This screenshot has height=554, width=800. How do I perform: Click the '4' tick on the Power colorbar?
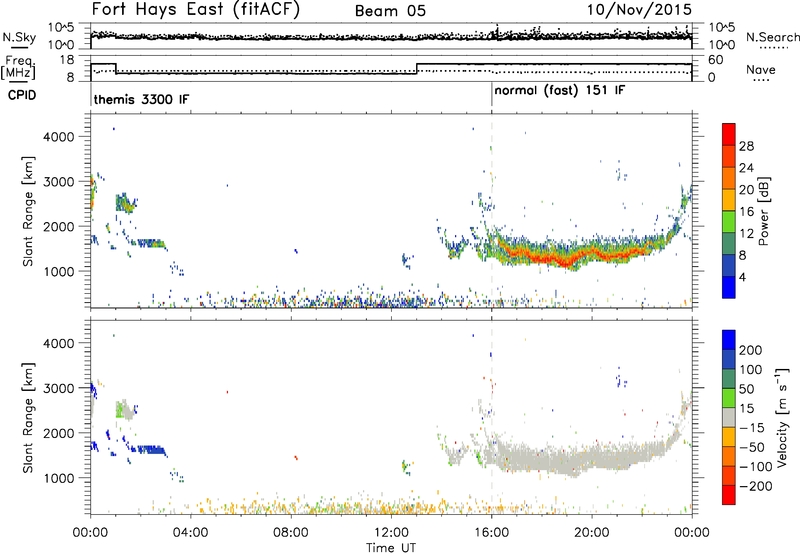point(743,277)
